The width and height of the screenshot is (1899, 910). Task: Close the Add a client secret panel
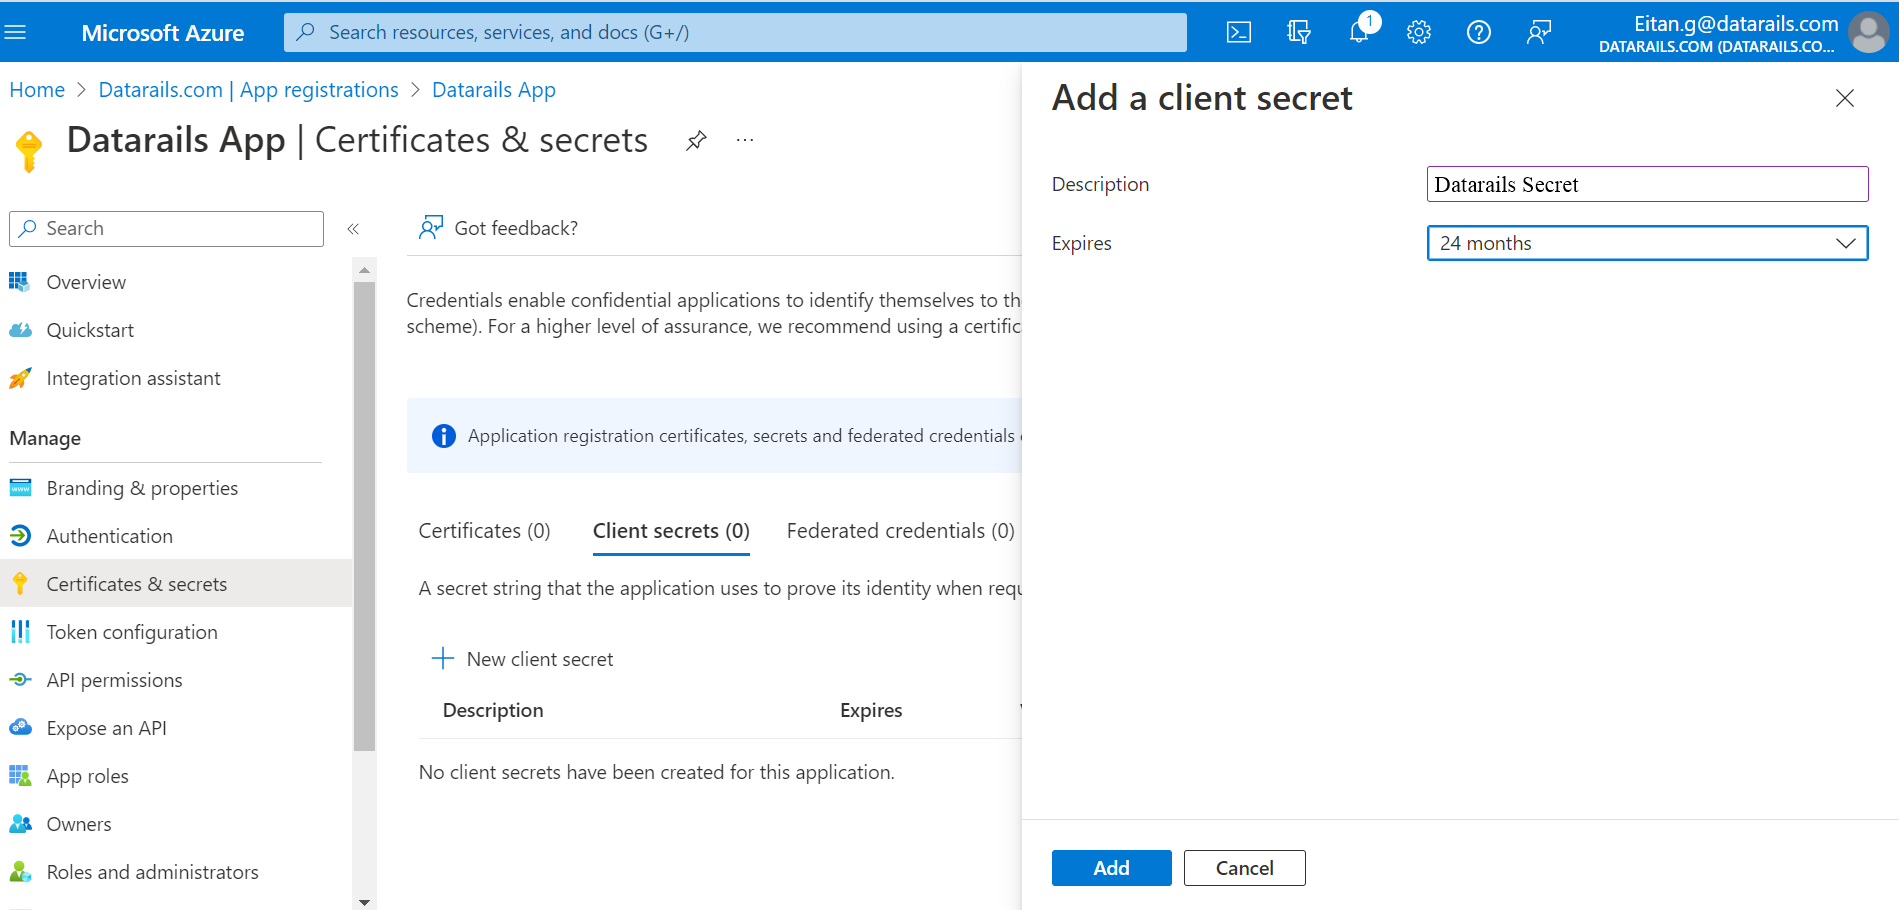(x=1844, y=98)
